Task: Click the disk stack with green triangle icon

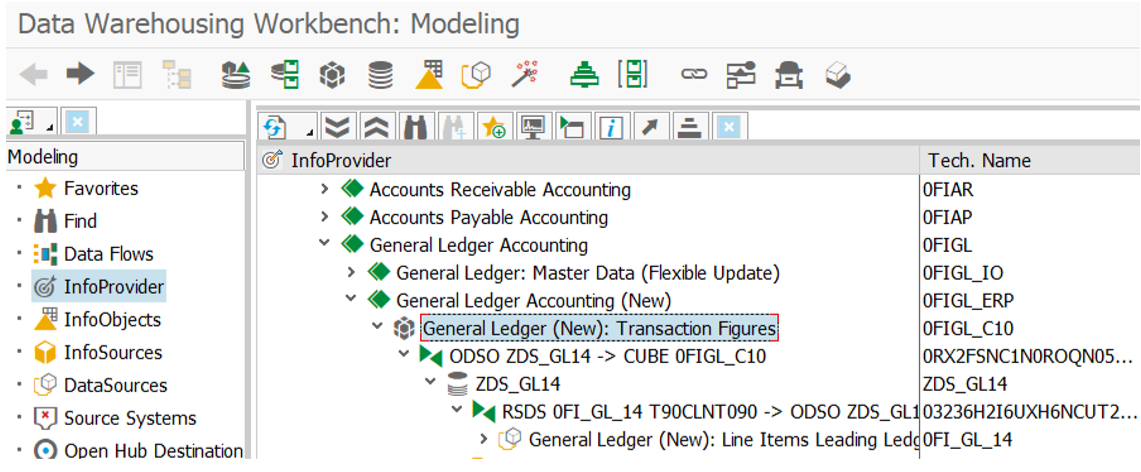Action: point(236,74)
